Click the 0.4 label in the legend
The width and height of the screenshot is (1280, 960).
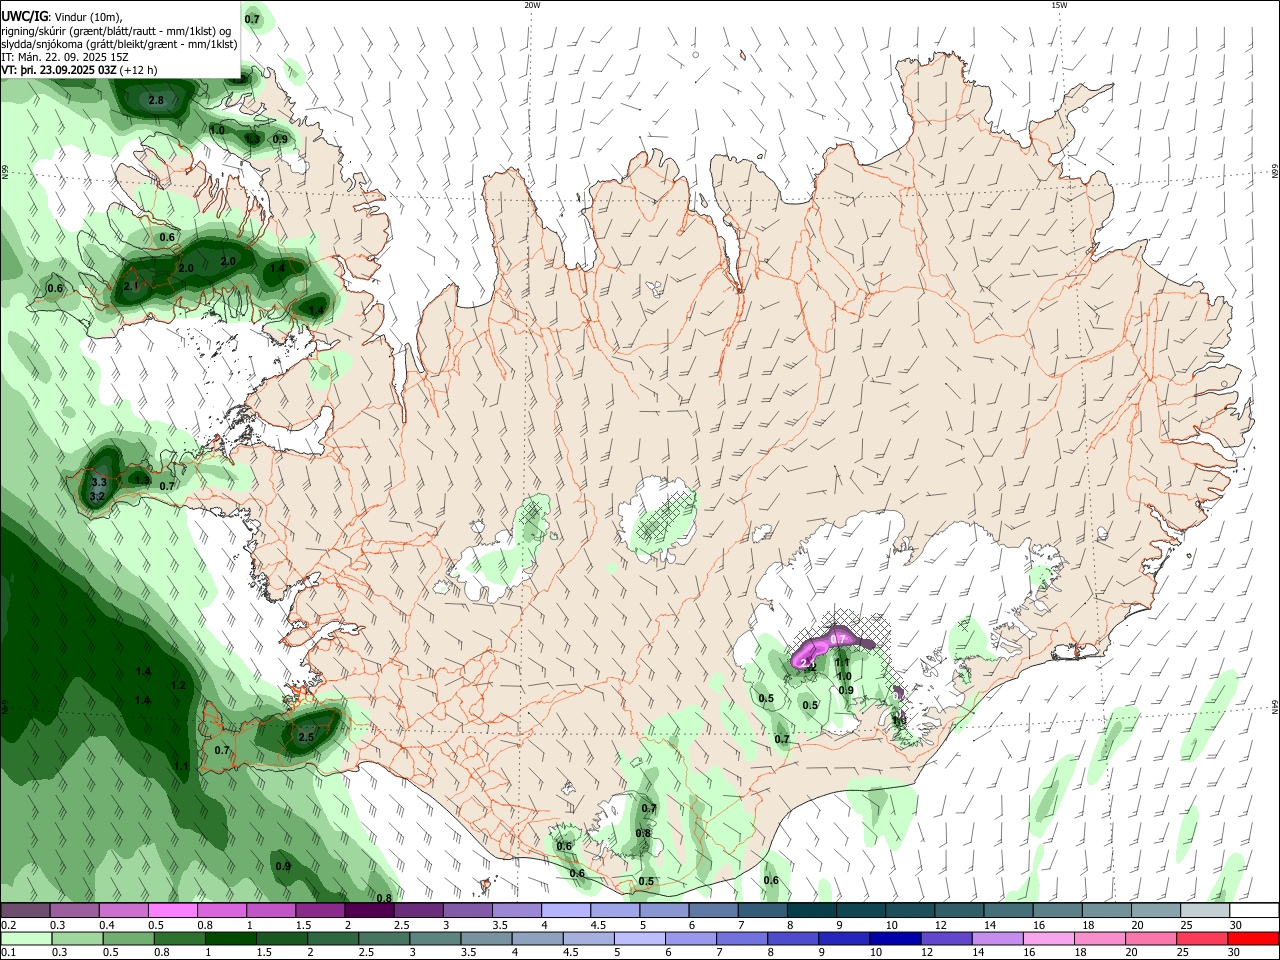[x=107, y=925]
